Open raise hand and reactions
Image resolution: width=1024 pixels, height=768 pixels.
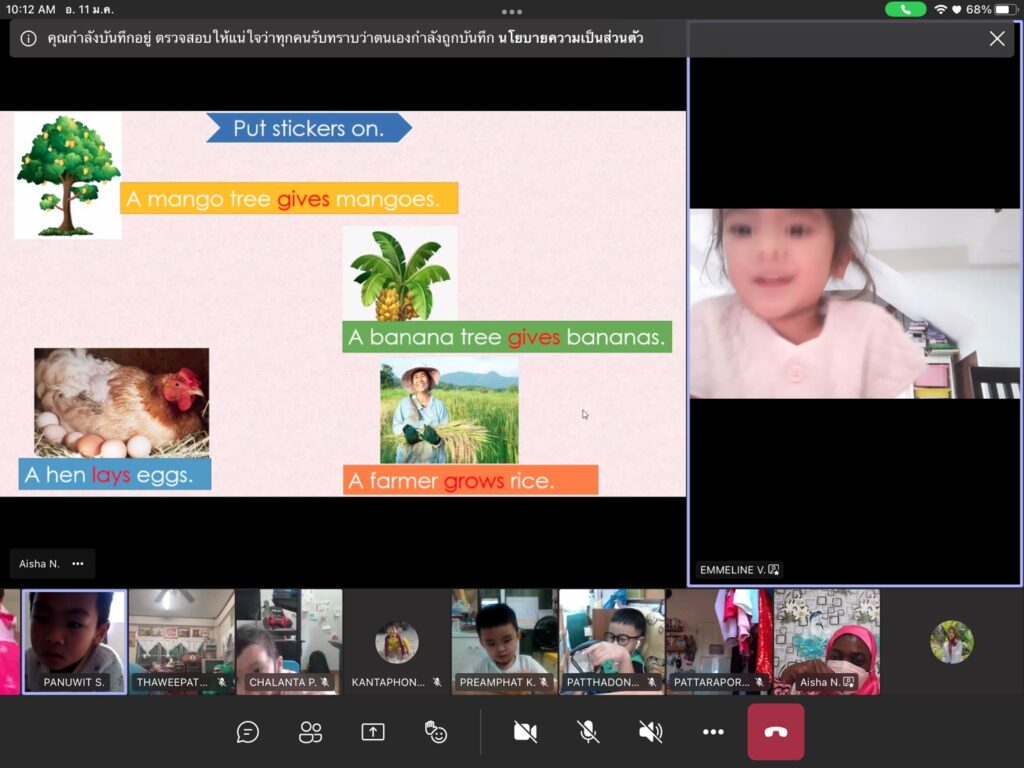pyautogui.click(x=436, y=732)
